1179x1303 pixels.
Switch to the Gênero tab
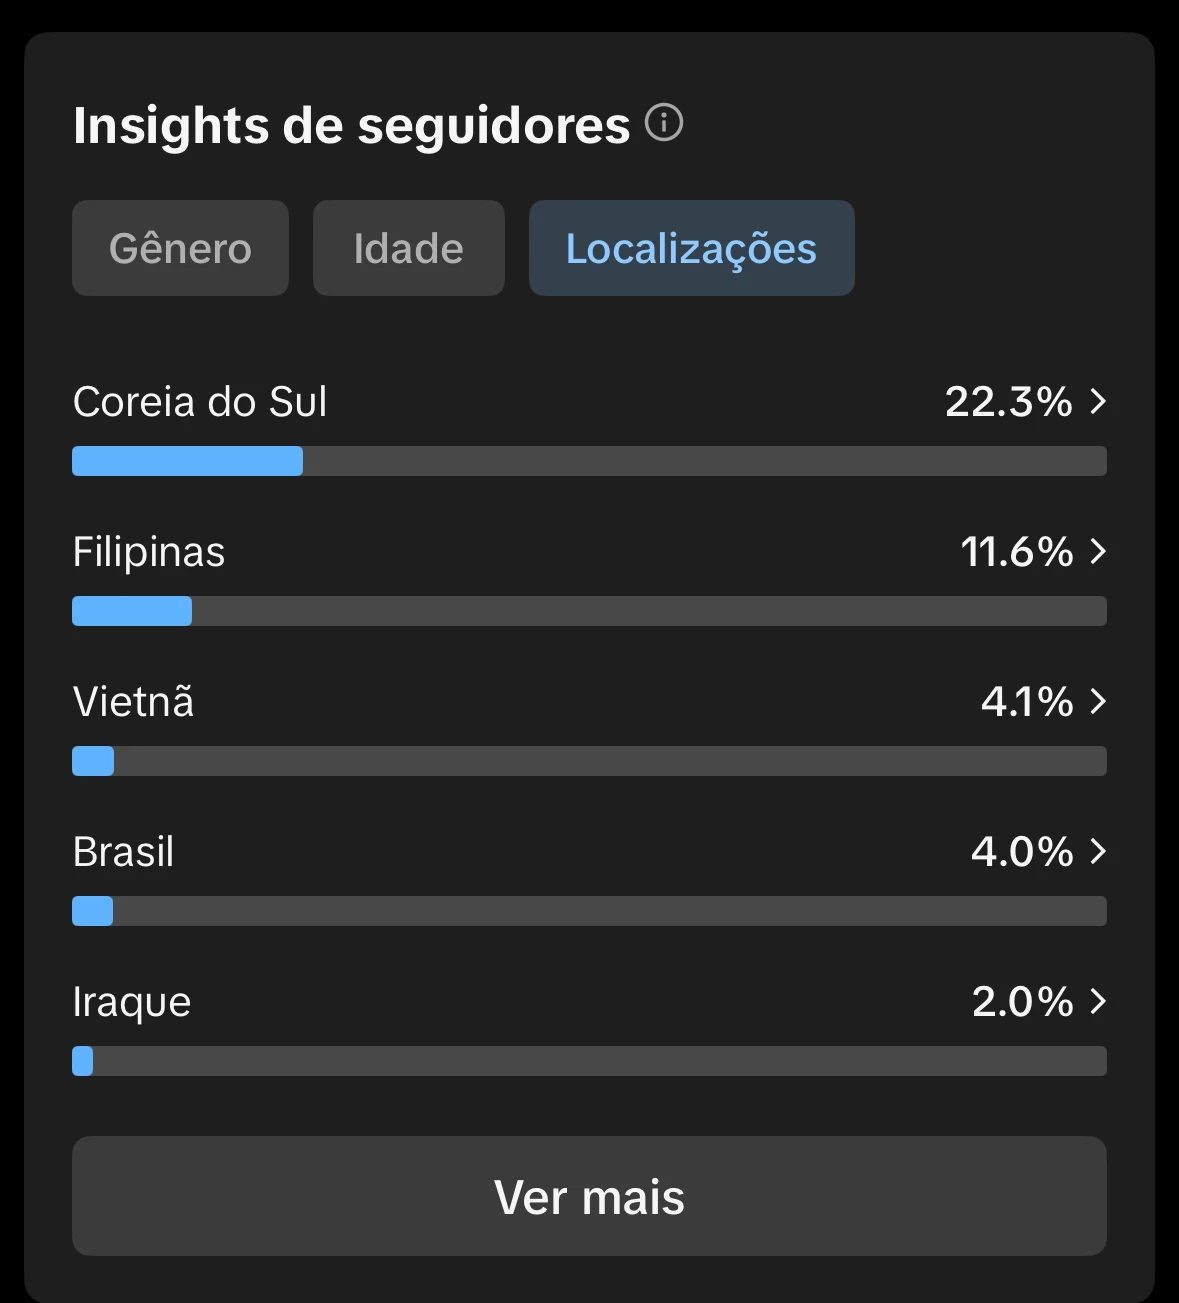coord(180,248)
